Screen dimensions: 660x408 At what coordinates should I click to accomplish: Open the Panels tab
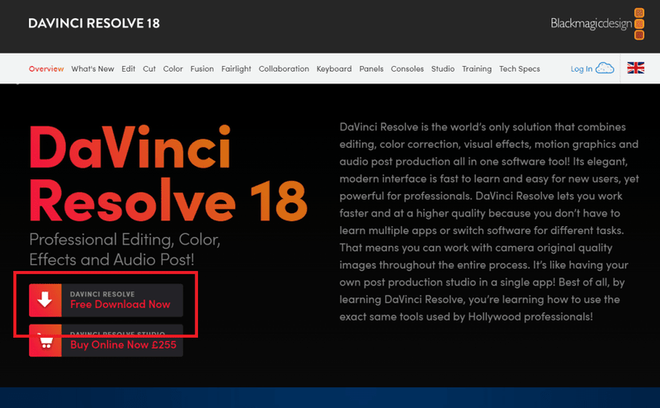click(x=371, y=69)
